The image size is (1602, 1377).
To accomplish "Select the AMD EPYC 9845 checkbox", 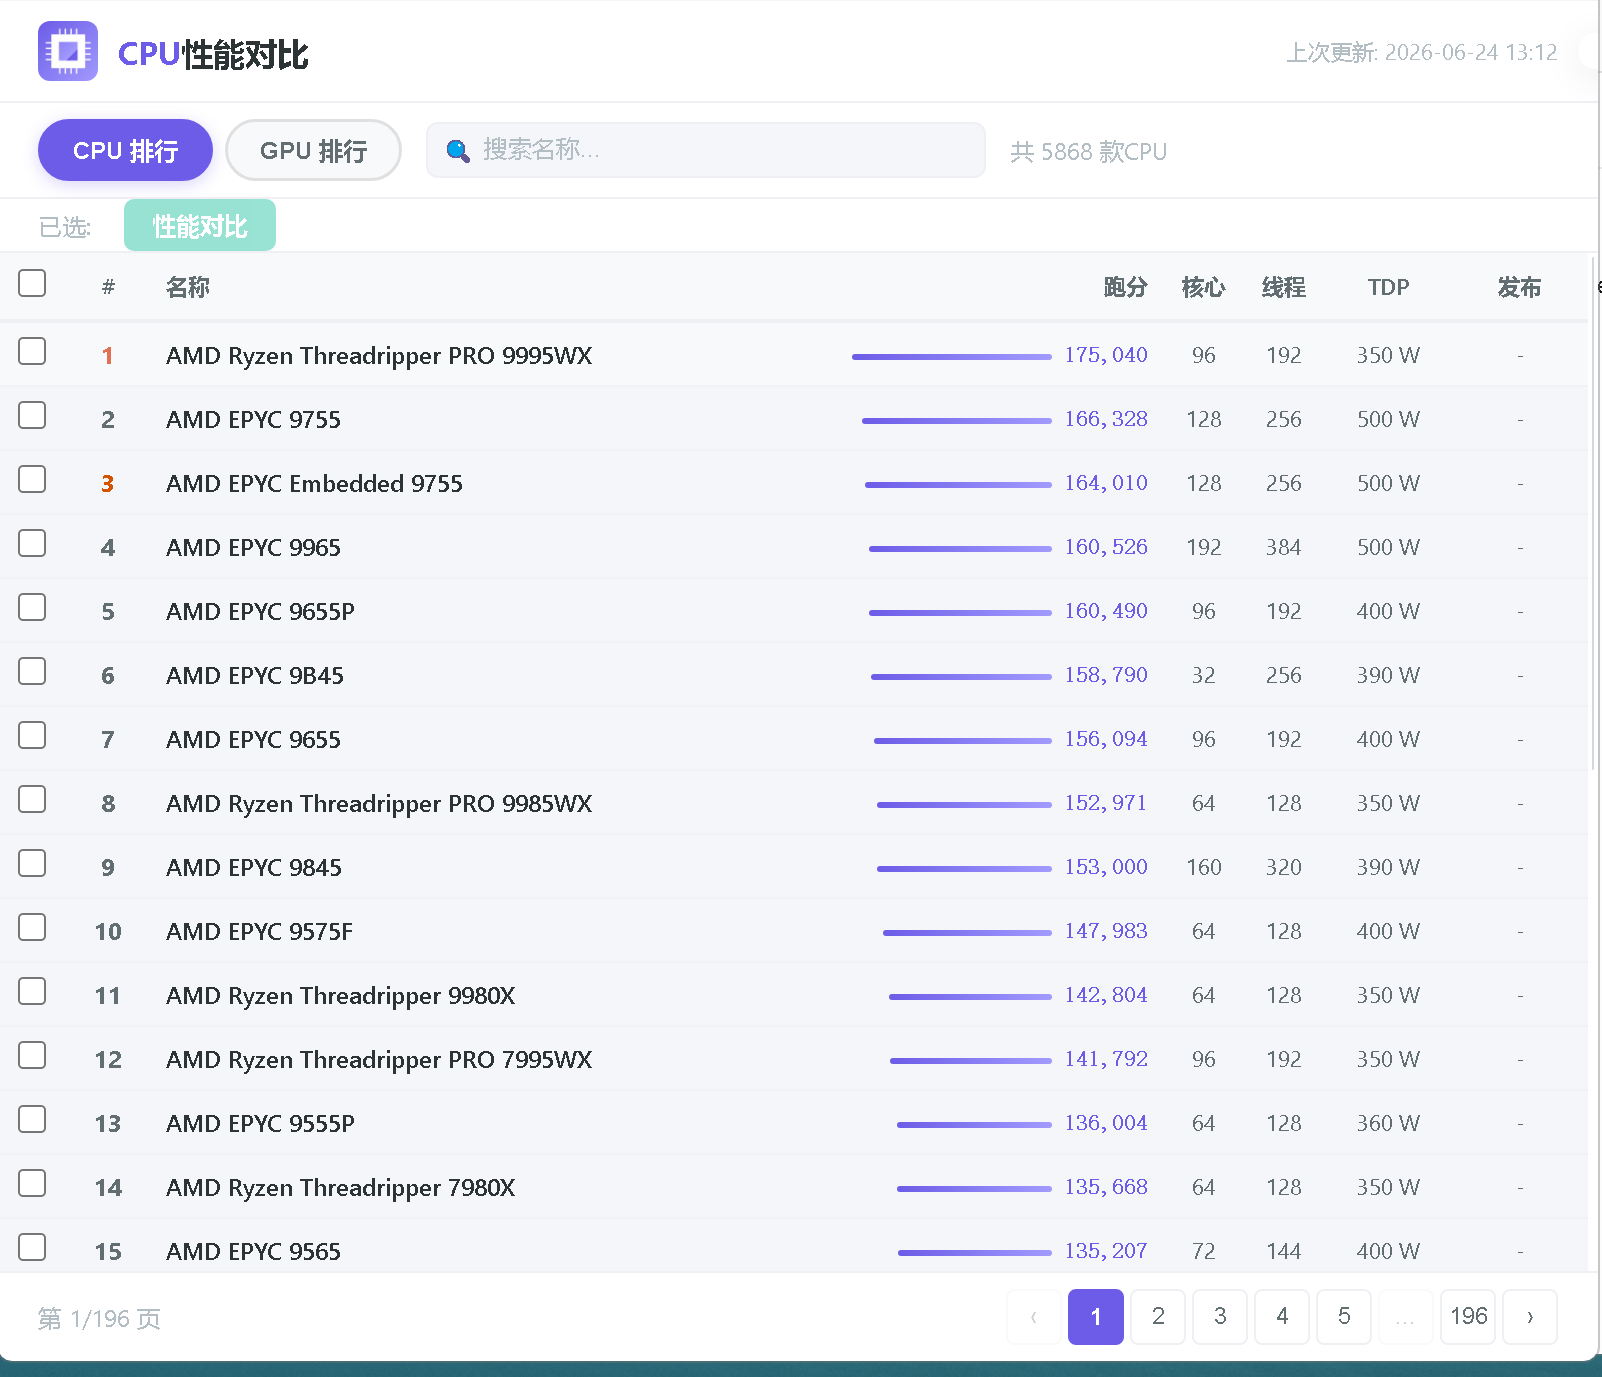I will click(x=32, y=863).
